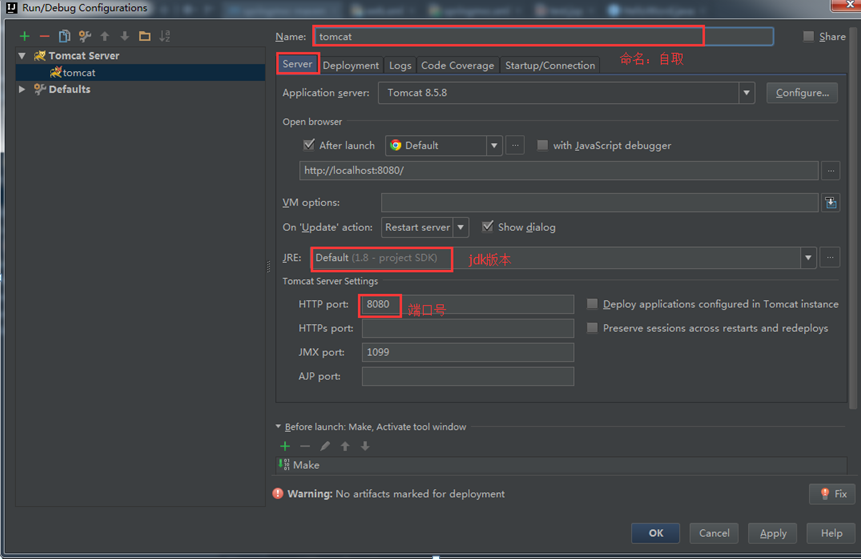Open JRE browse ellipsis button
Screen dimensions: 861x559
point(830,258)
